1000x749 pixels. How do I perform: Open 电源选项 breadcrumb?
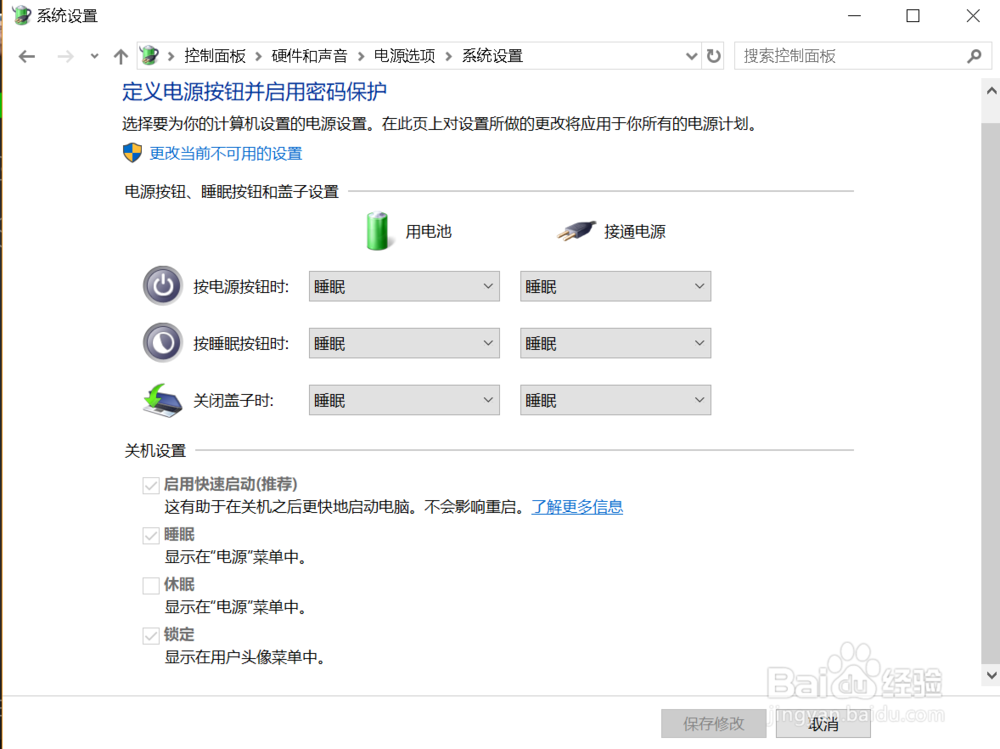[404, 56]
